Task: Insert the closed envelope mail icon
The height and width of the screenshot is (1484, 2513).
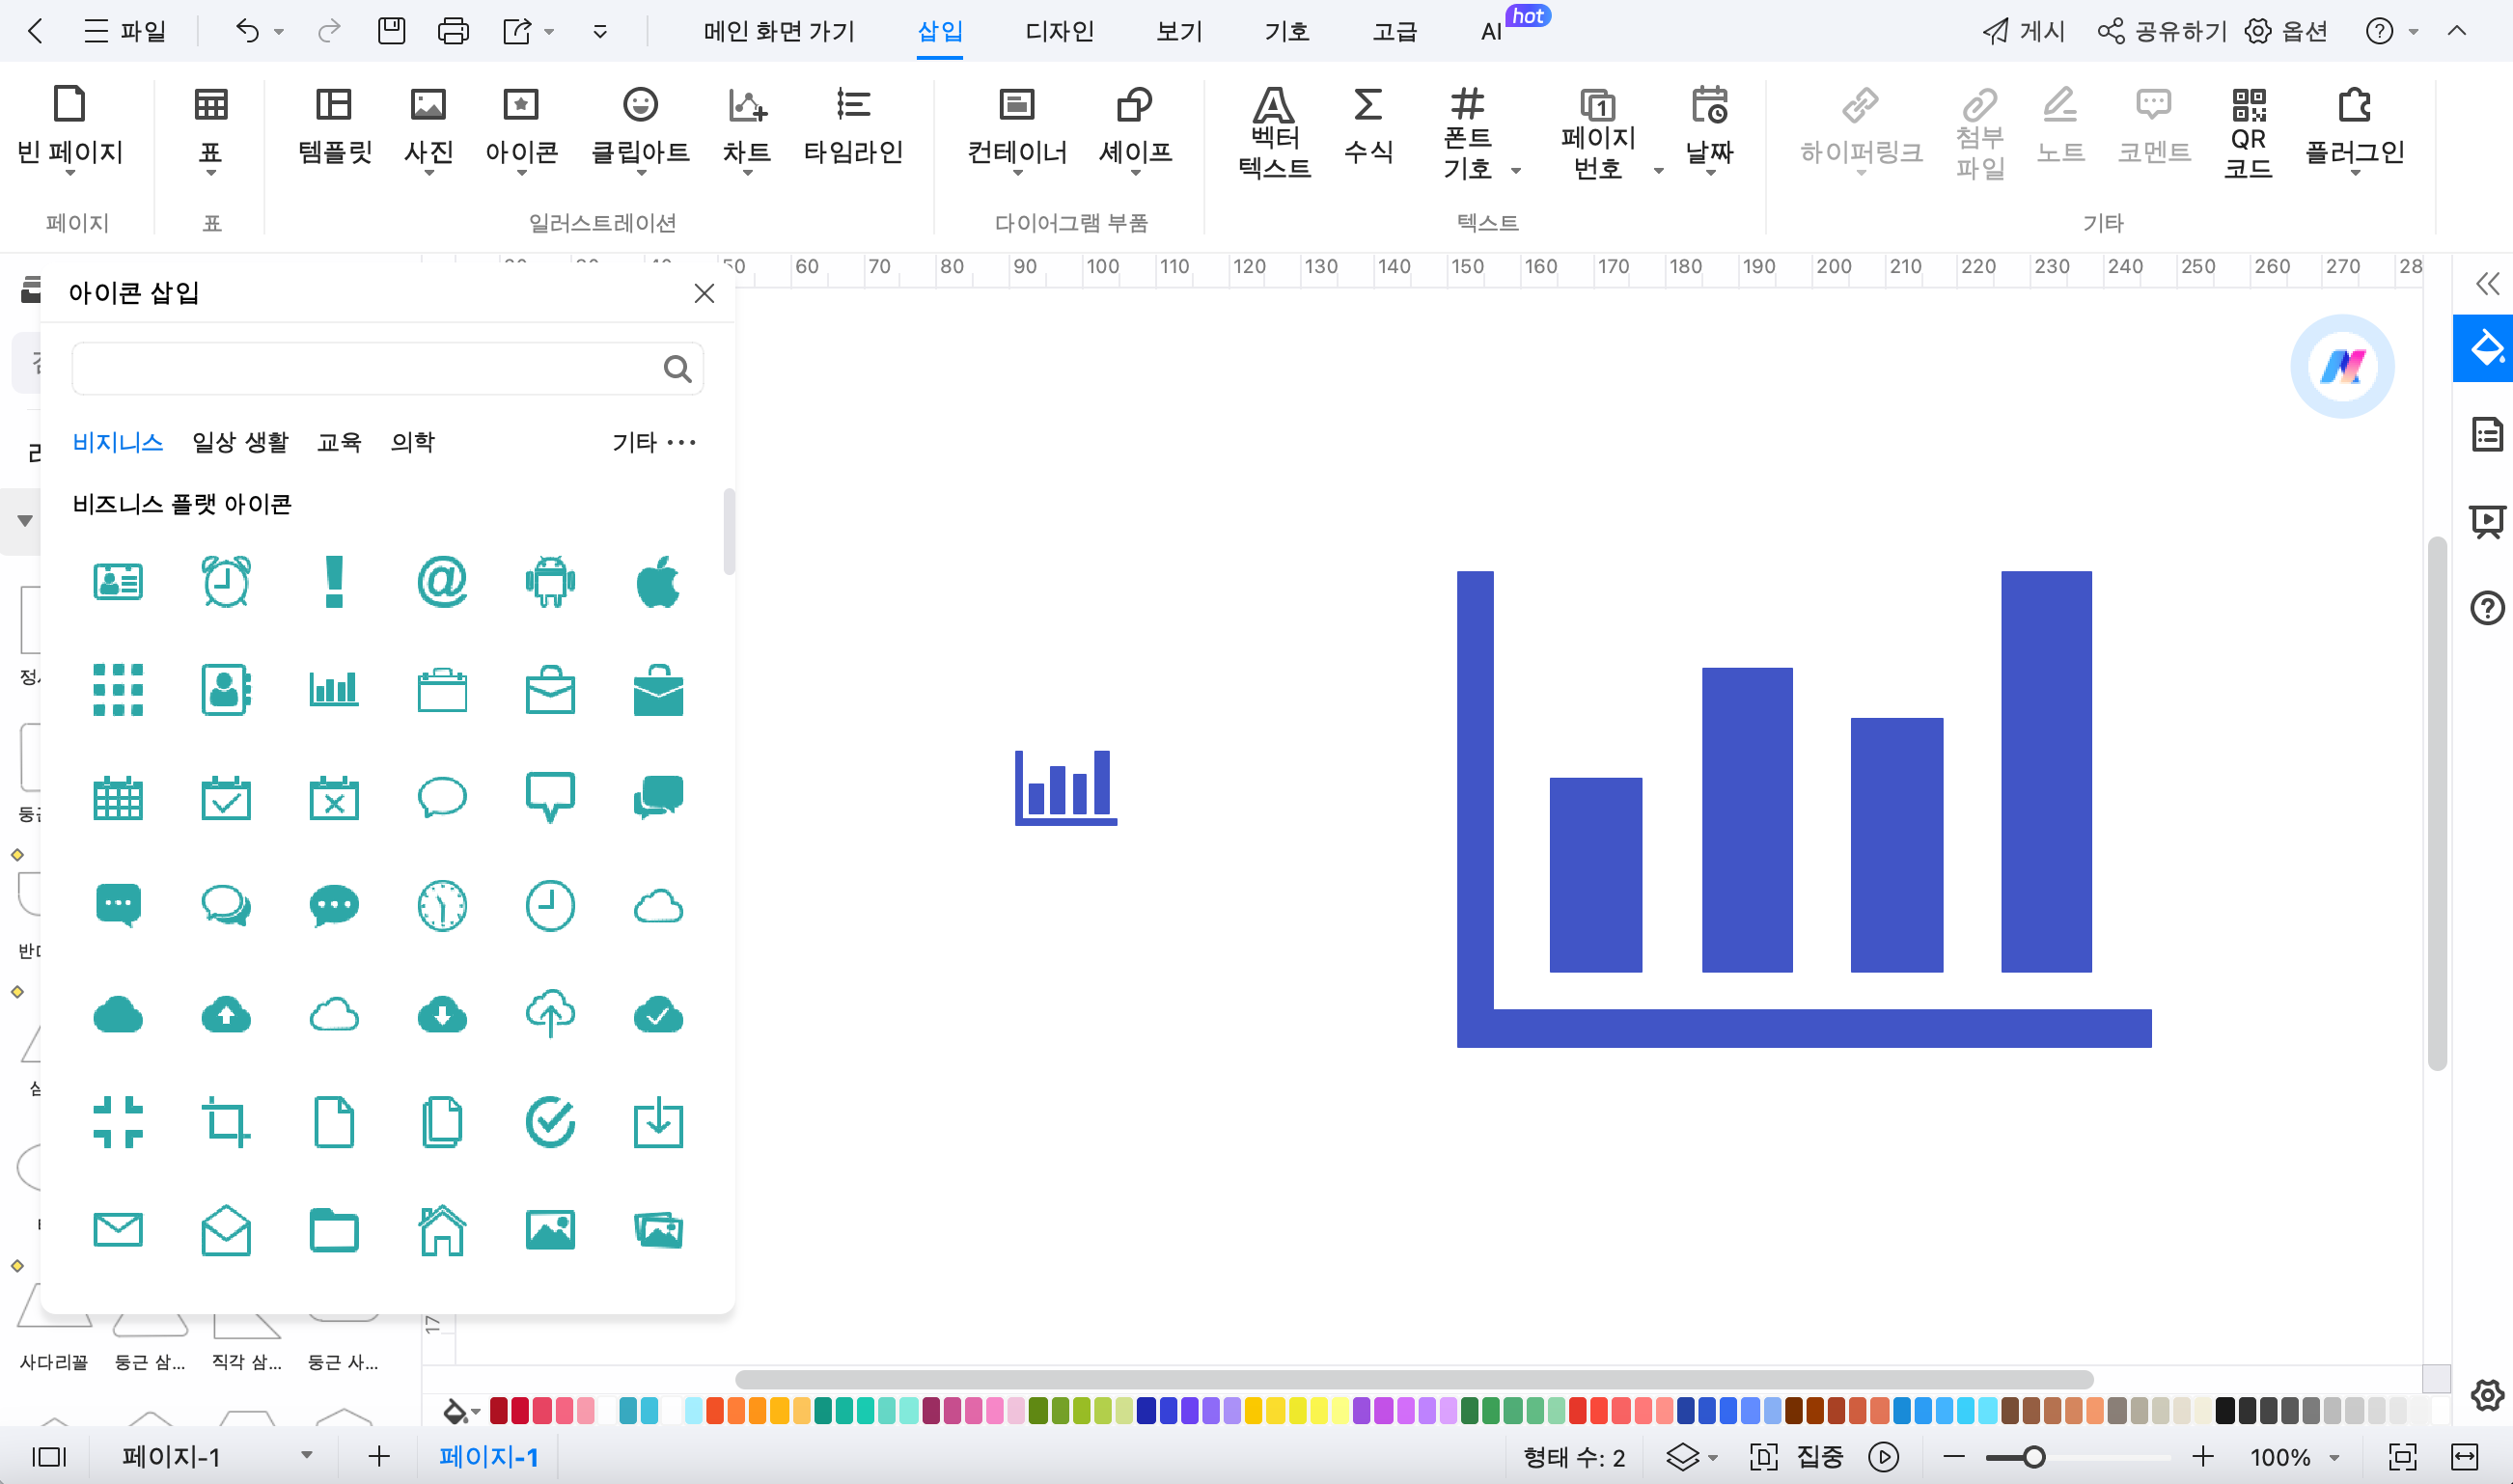Action: pyautogui.click(x=118, y=1230)
